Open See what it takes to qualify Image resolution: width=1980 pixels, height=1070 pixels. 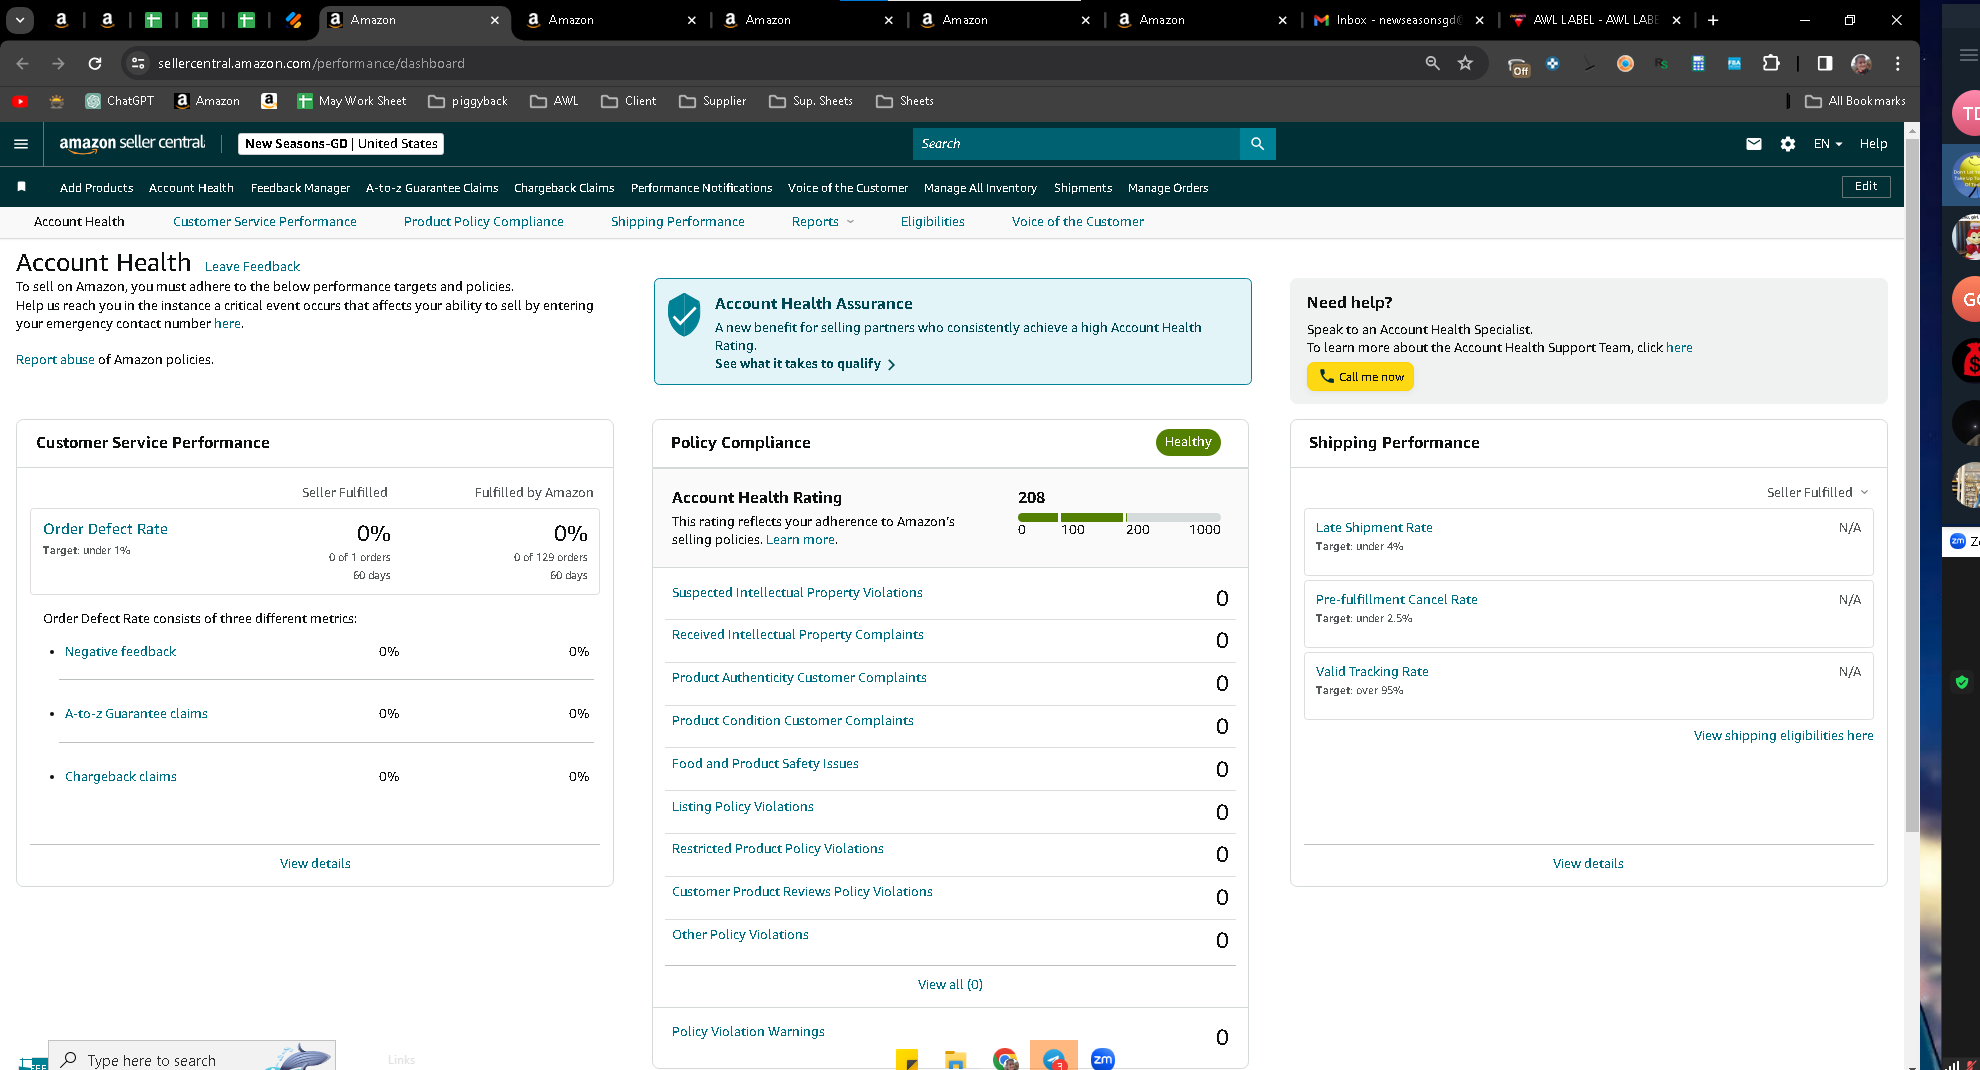tap(805, 364)
